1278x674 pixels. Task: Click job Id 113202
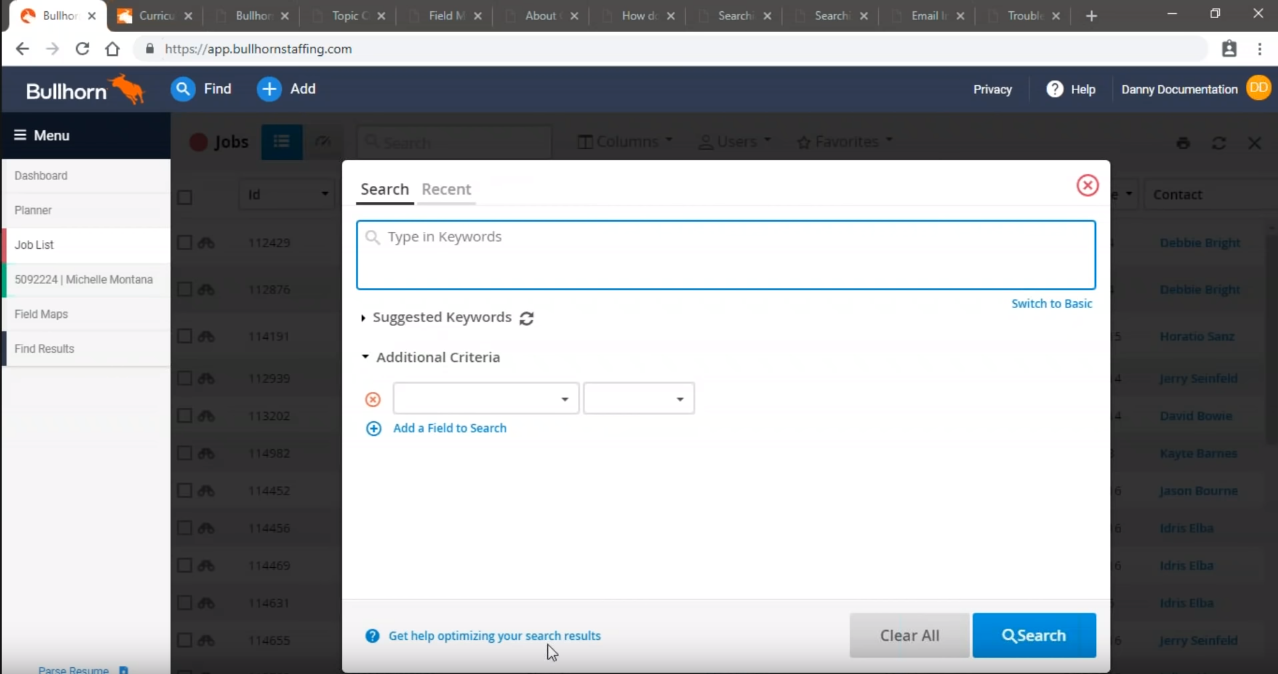(269, 416)
